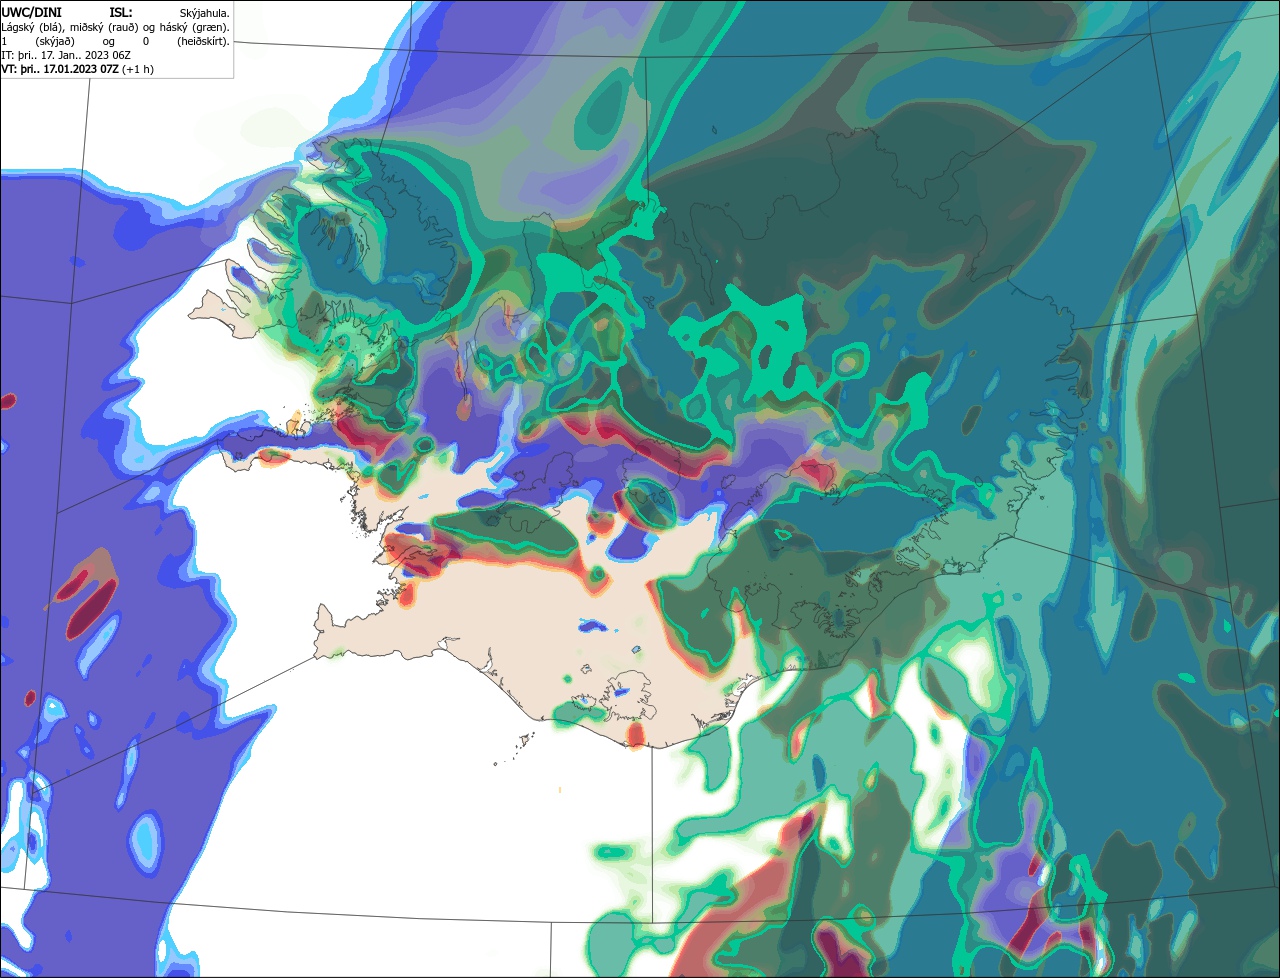Screen dimensions: 1280x978
Task: Click the UWC/DINI model label
Action: click(x=32, y=13)
